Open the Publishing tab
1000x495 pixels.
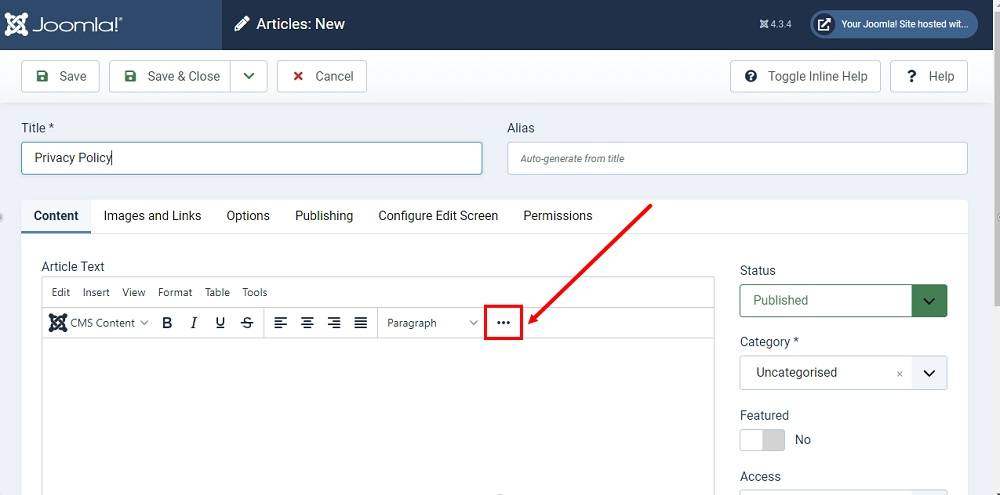pyautogui.click(x=324, y=216)
